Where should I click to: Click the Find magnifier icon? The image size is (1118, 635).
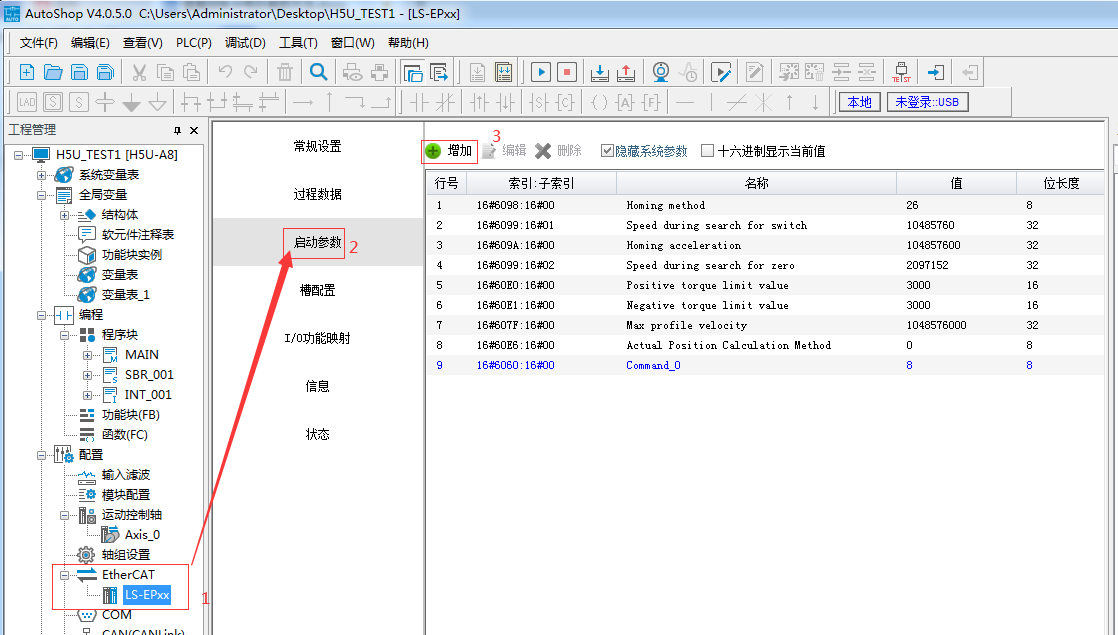pos(319,72)
